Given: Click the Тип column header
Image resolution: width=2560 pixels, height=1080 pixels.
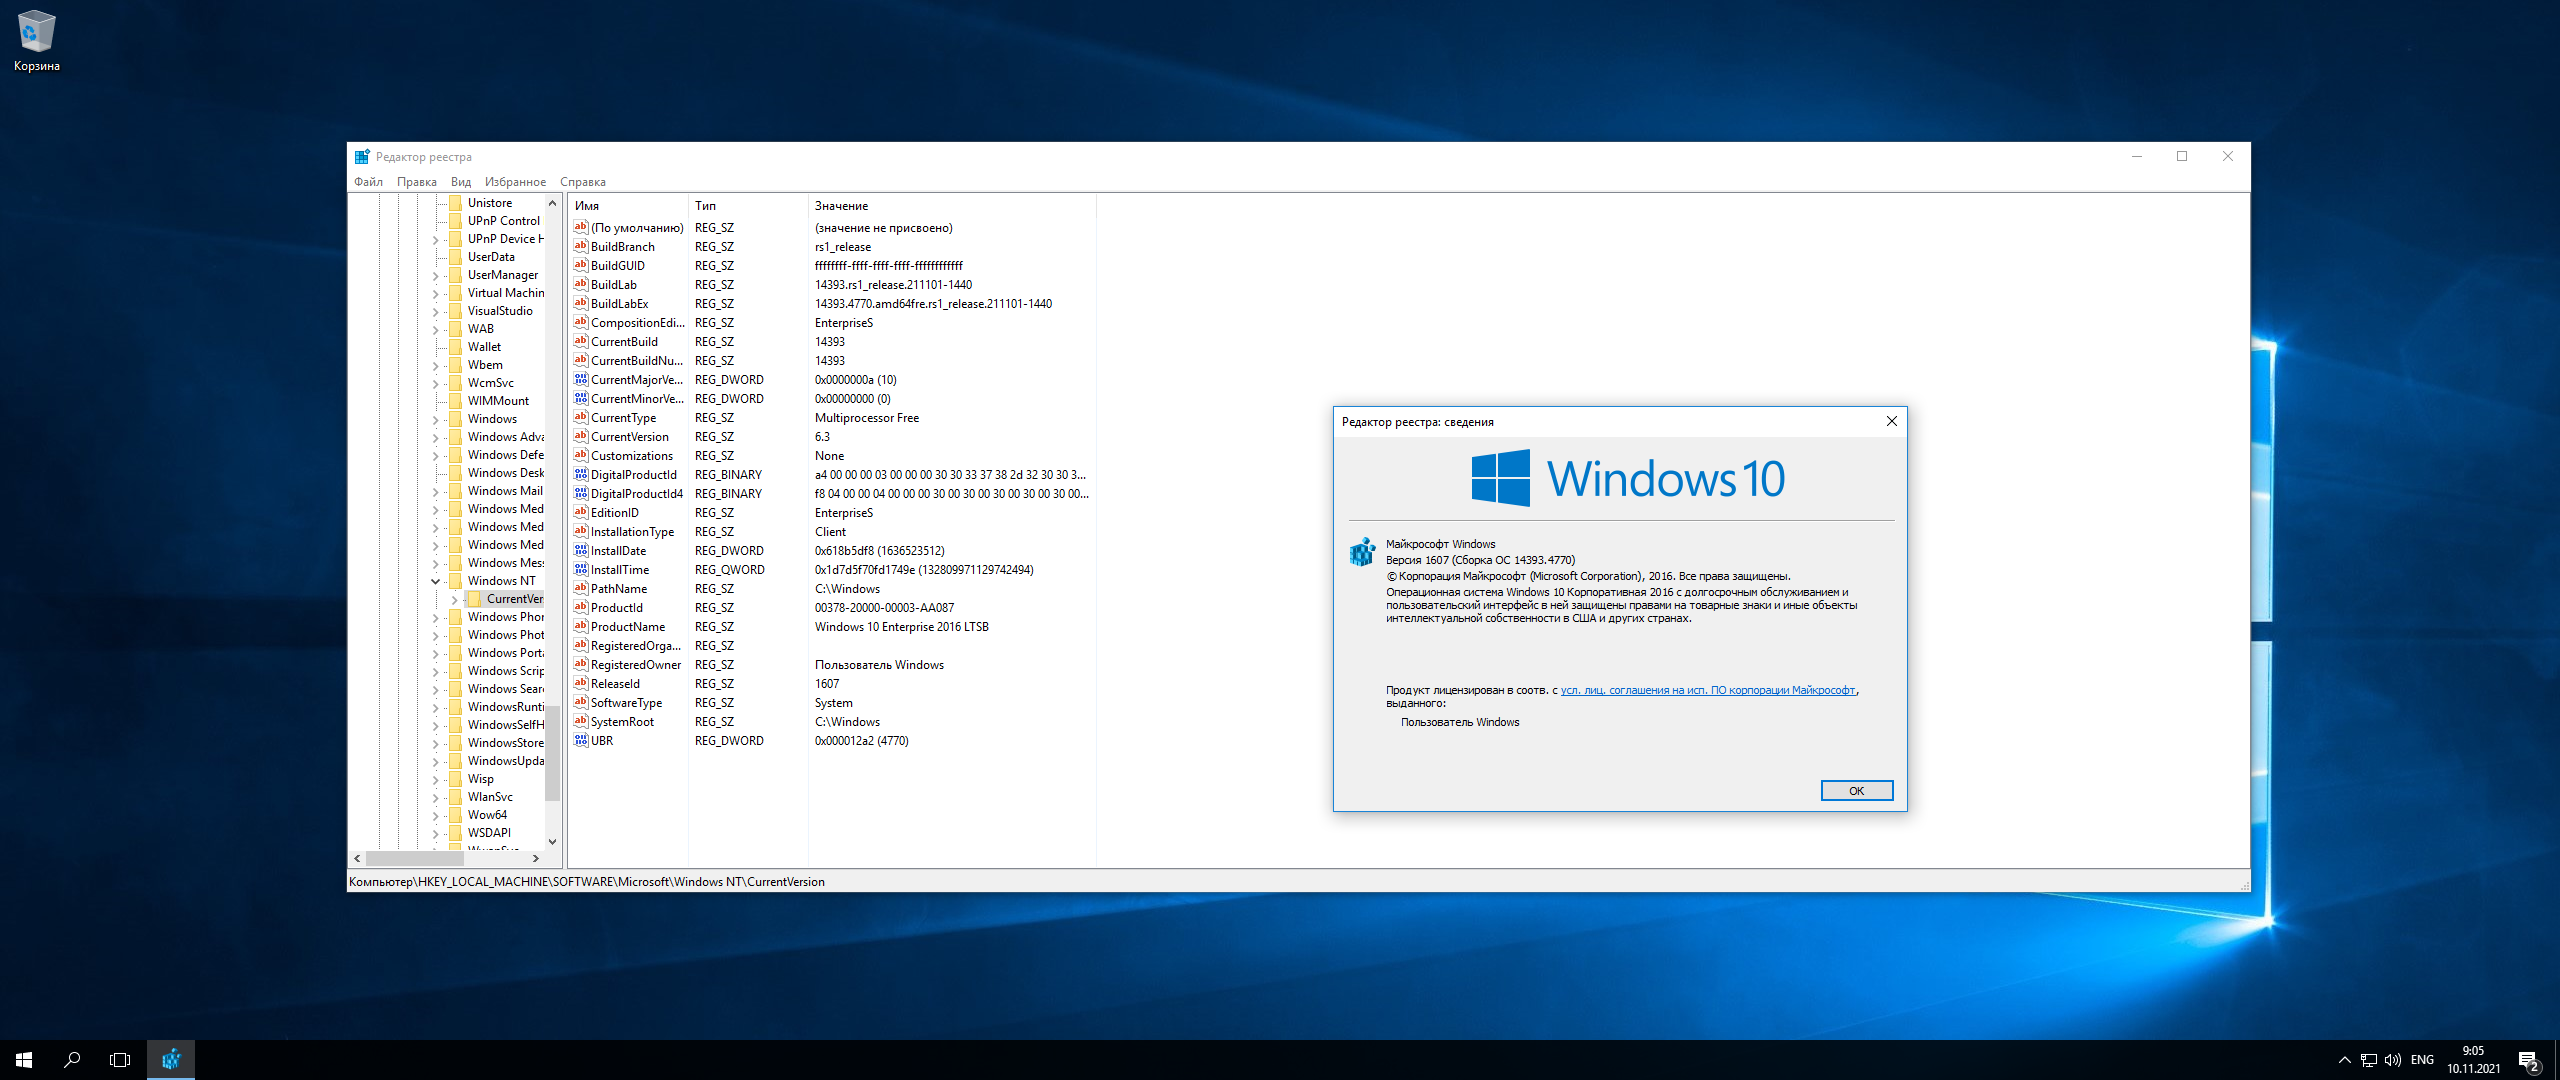Looking at the screenshot, I should (748, 206).
